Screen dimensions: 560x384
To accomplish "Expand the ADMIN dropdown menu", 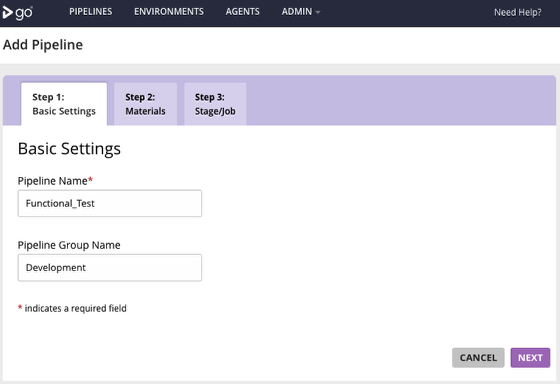I will (x=301, y=12).
